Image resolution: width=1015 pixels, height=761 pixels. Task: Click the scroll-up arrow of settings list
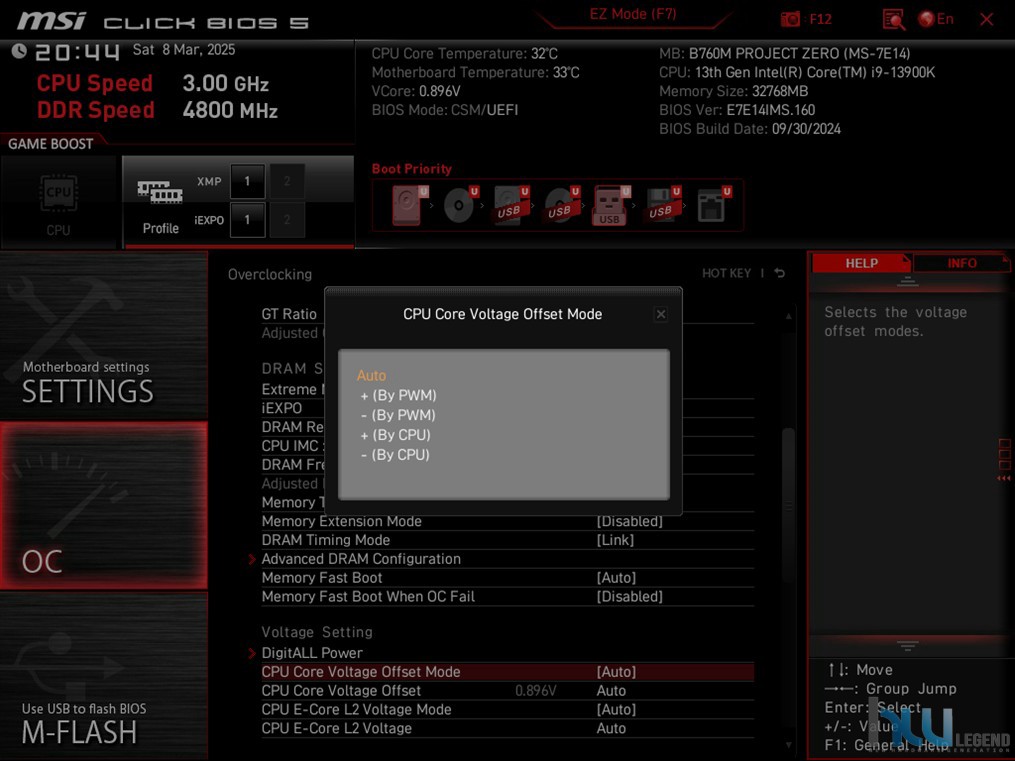[788, 316]
